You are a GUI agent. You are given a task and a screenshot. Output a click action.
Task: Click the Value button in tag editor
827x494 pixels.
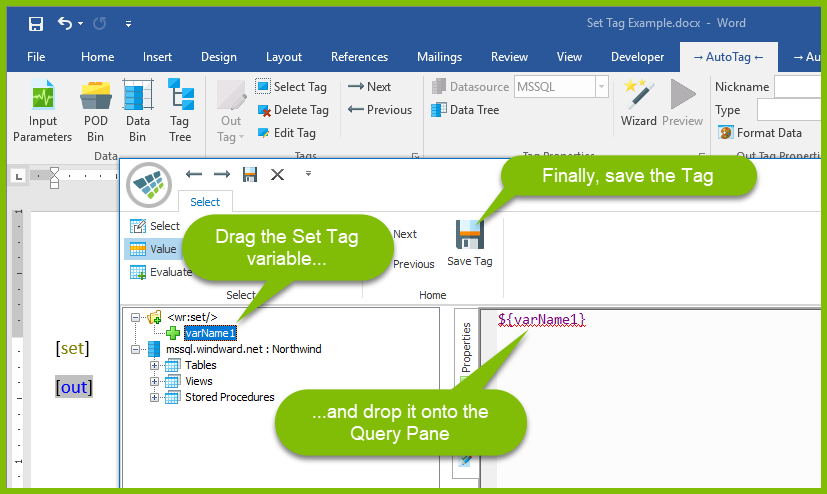[x=153, y=249]
